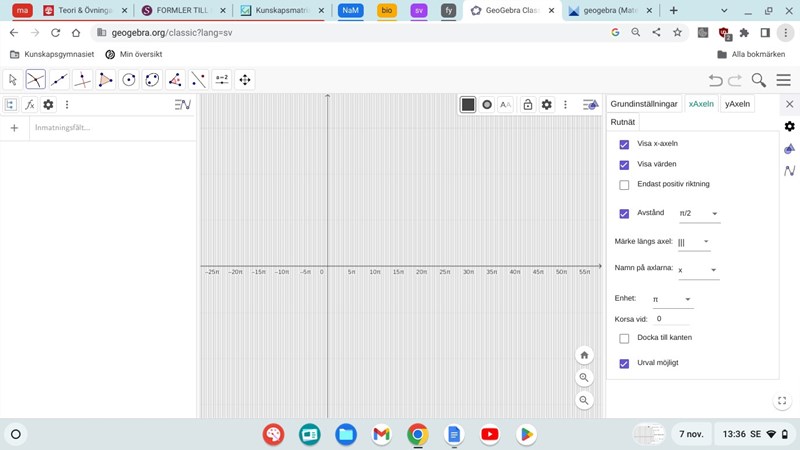Reset view with the home button
Viewport: 800px width, 450px height.
[585, 355]
